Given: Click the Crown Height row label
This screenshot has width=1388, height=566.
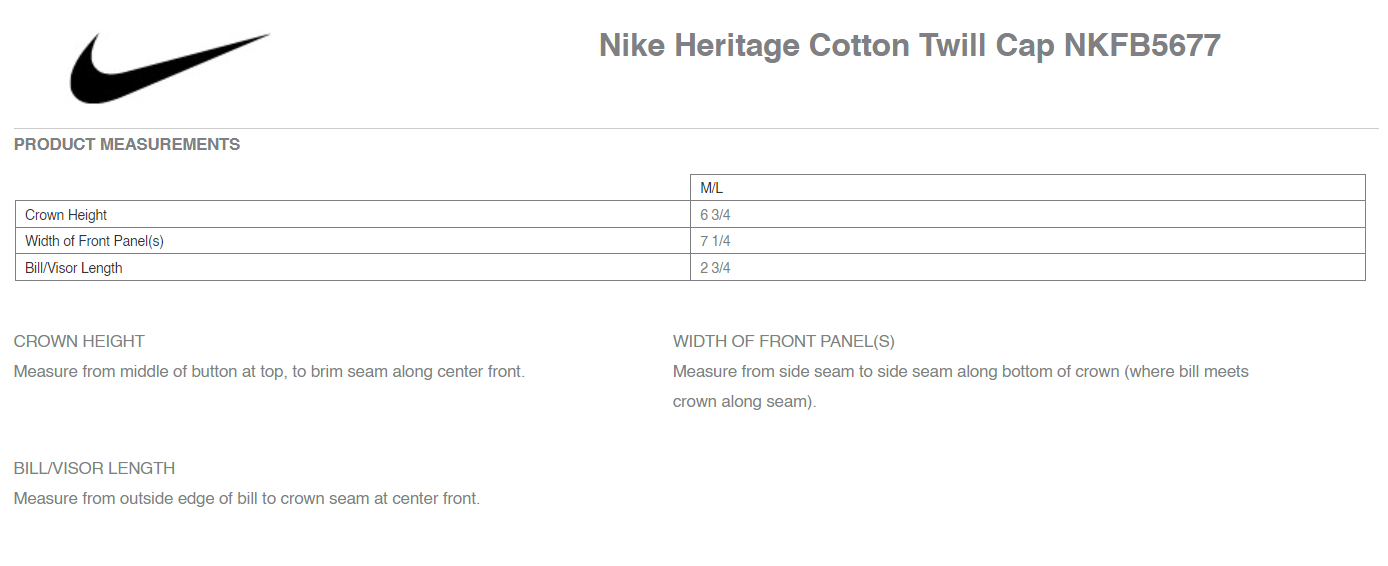Looking at the screenshot, I should pyautogui.click(x=66, y=215).
